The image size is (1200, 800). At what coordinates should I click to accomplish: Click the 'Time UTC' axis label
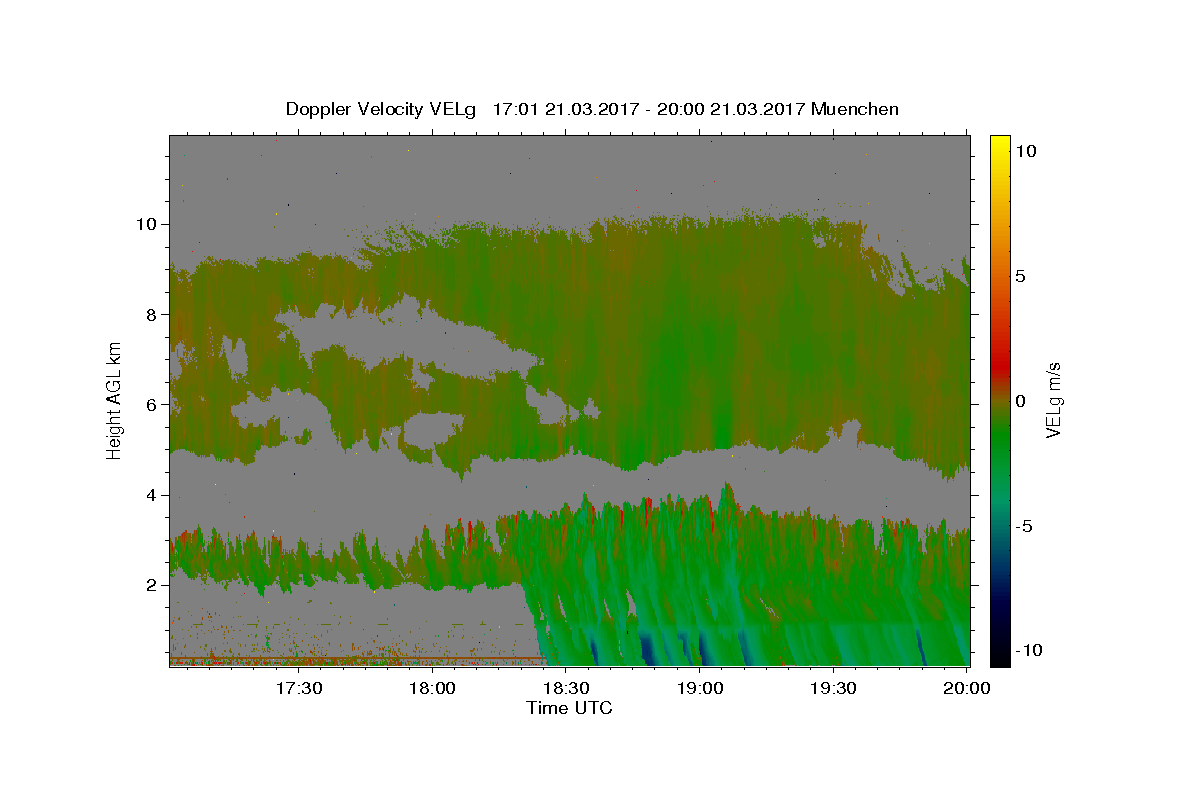[569, 708]
